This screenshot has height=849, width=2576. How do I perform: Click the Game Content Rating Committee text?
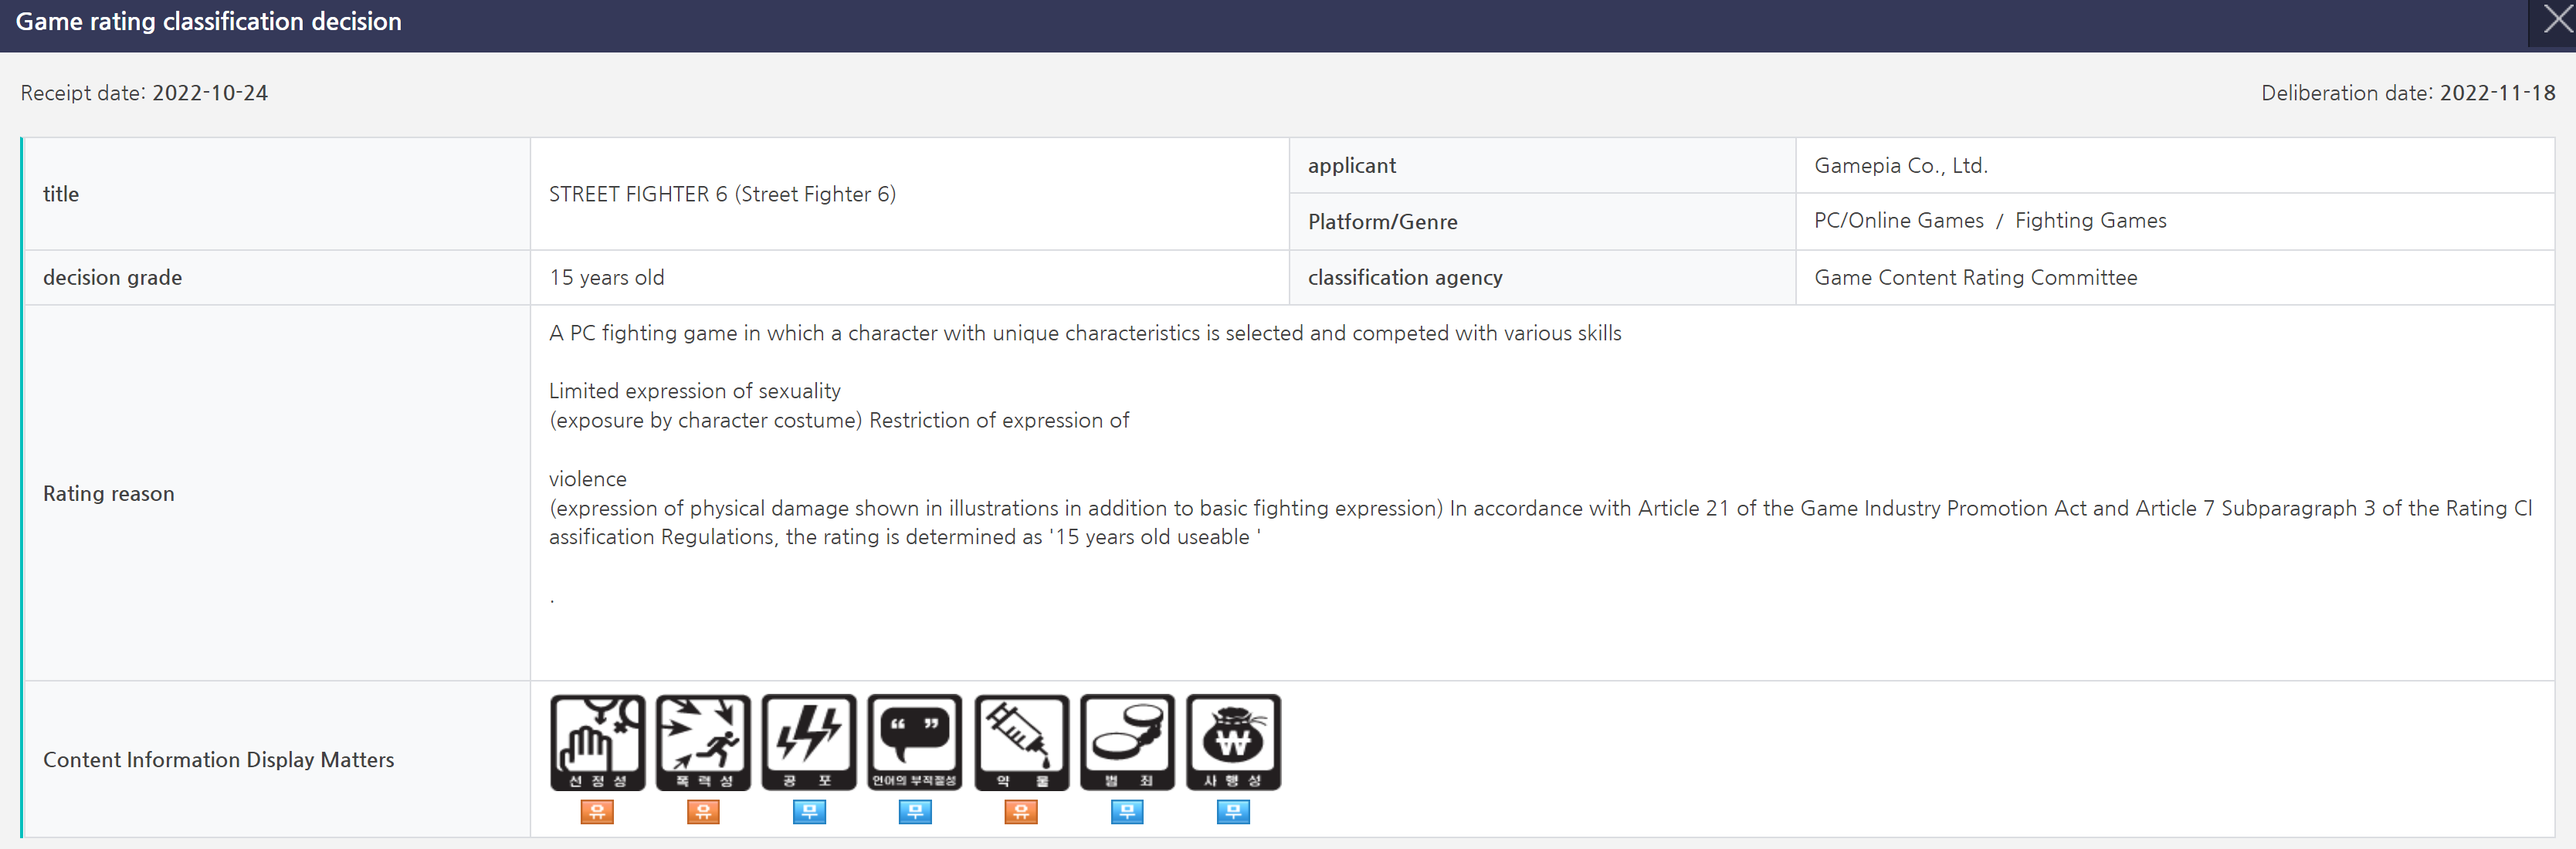tap(1975, 278)
